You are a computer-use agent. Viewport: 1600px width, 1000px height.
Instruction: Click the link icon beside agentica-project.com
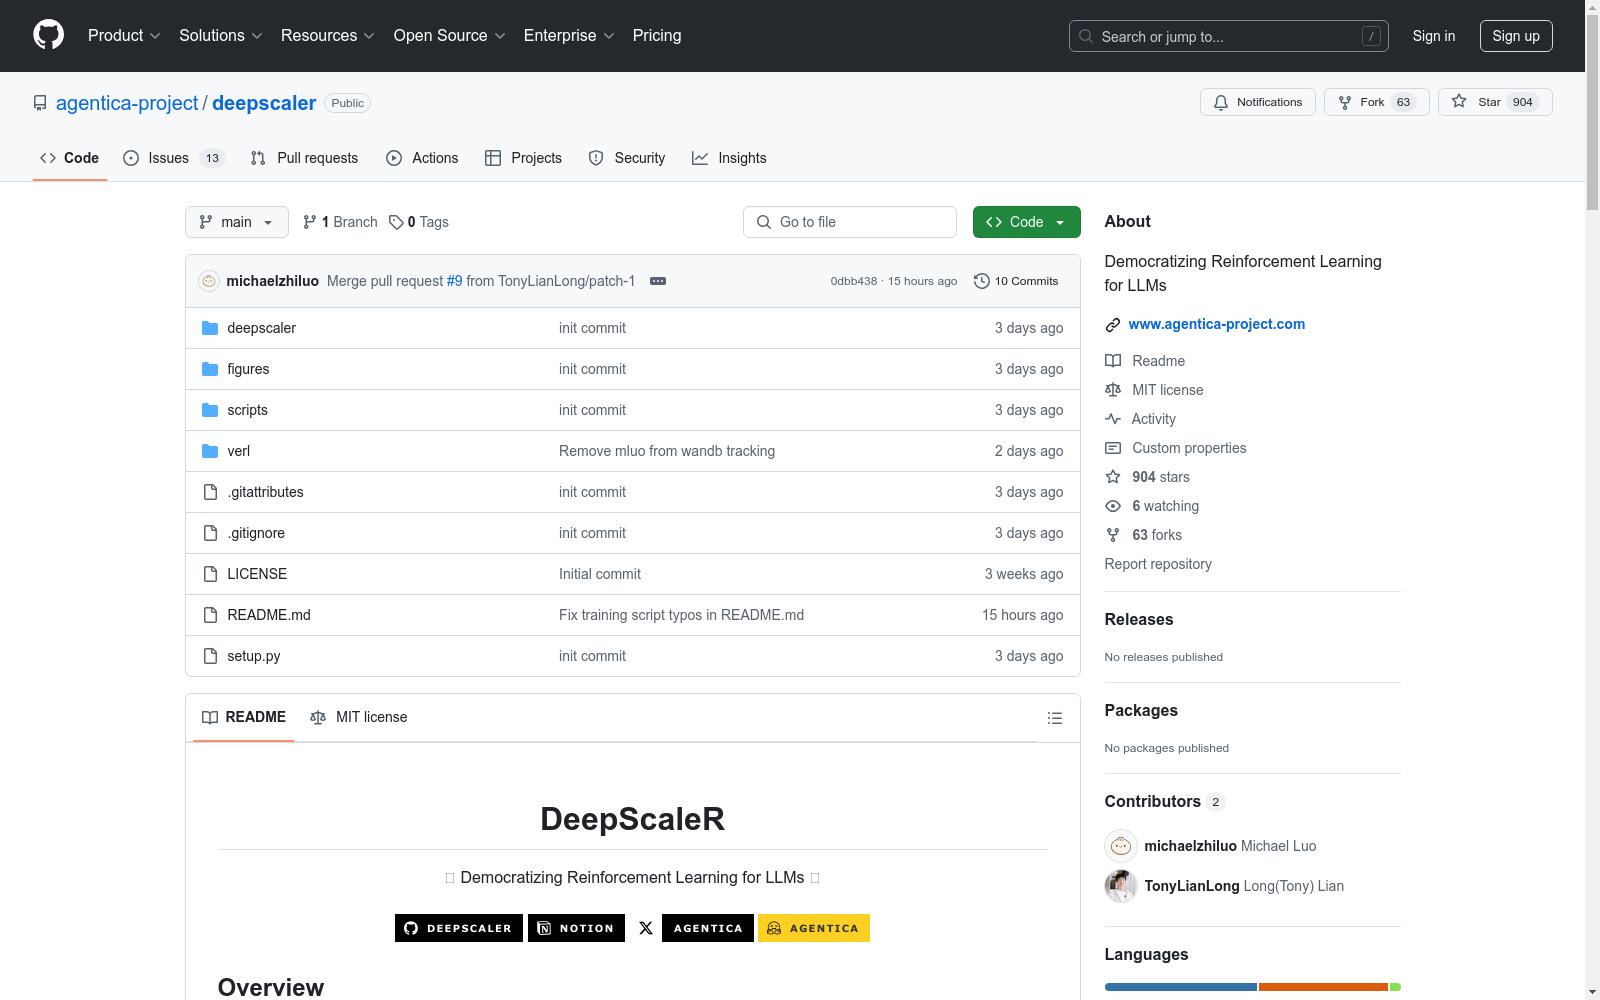click(1112, 324)
